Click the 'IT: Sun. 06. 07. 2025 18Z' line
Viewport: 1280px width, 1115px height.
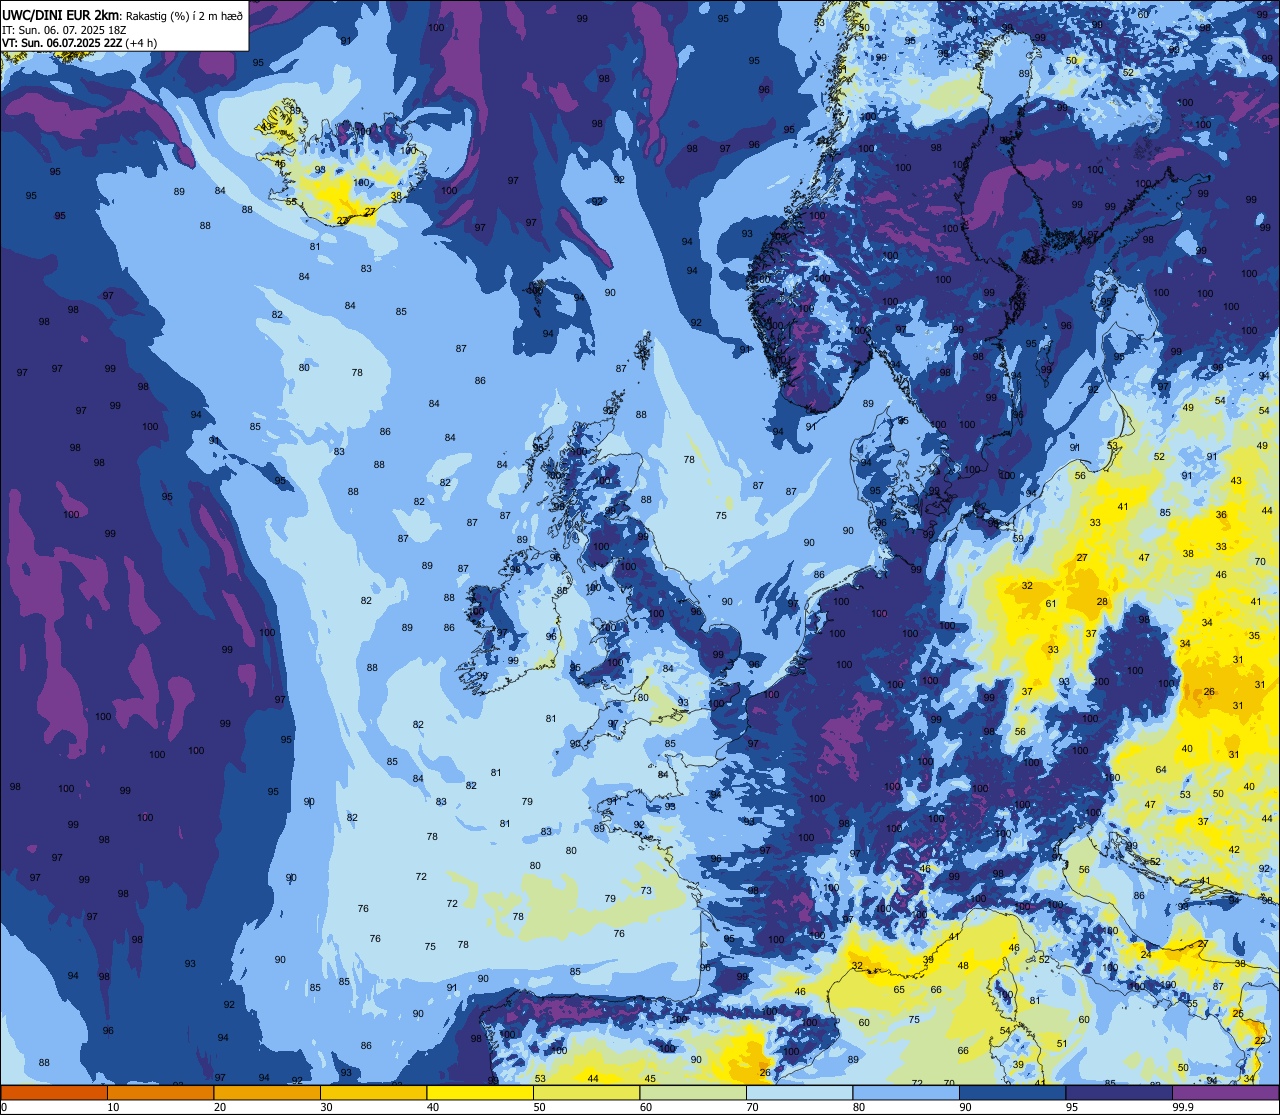[64, 30]
